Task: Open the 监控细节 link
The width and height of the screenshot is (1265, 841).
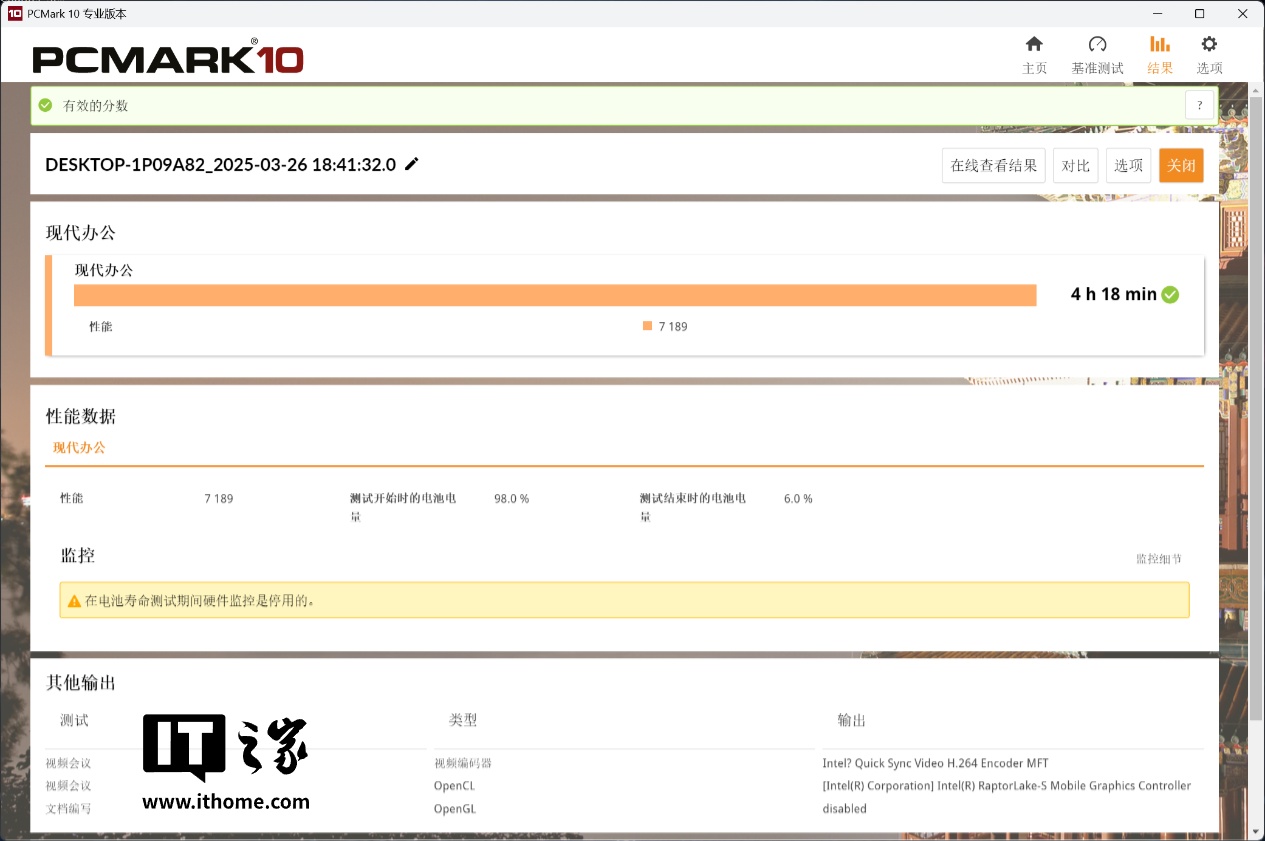Action: tap(1158, 559)
